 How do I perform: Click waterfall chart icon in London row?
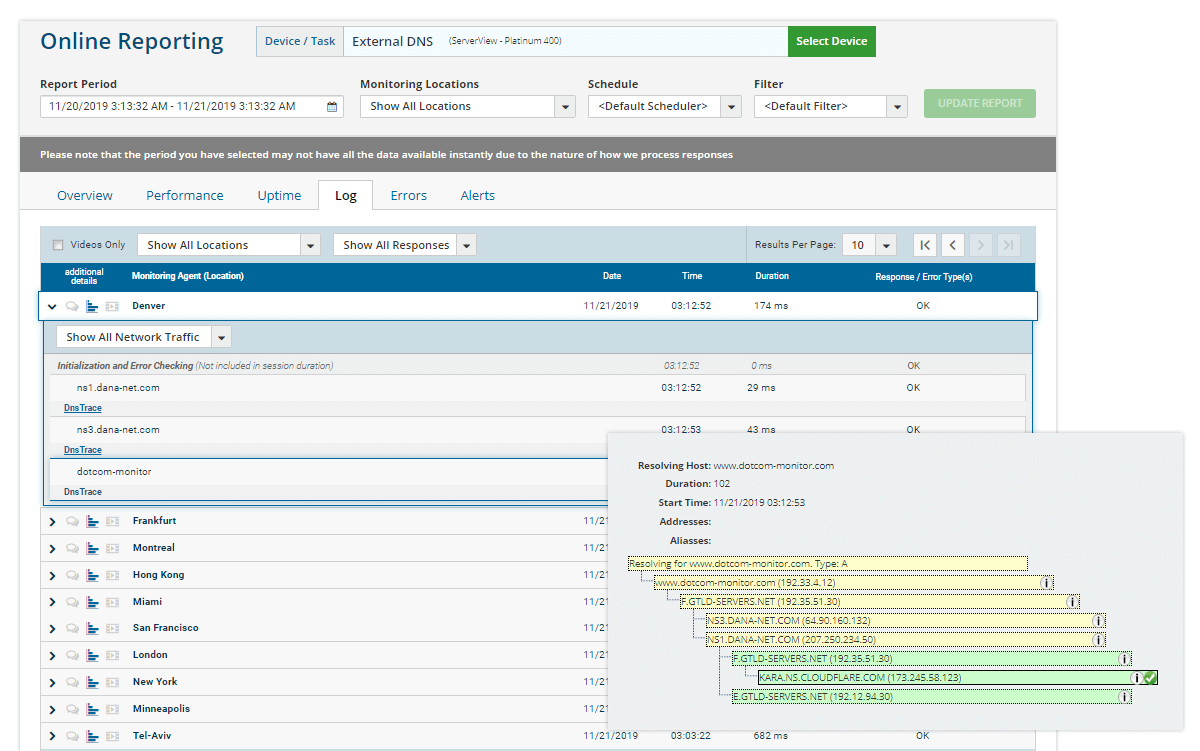[92, 655]
